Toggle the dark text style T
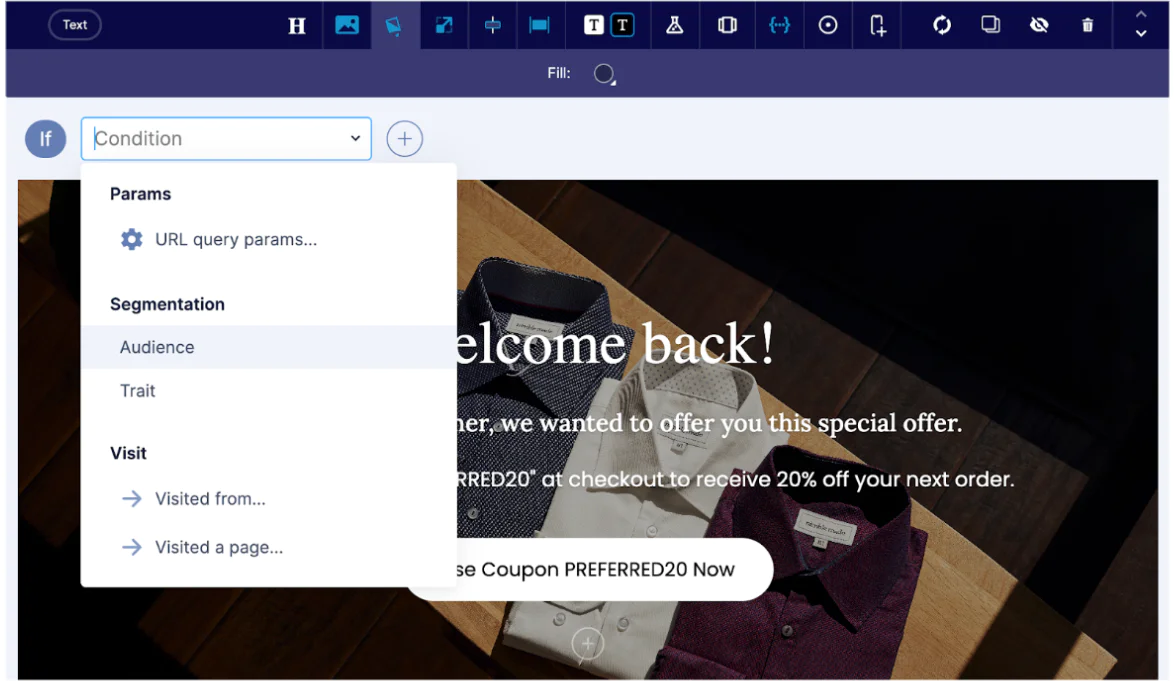1175x681 pixels. coord(623,25)
